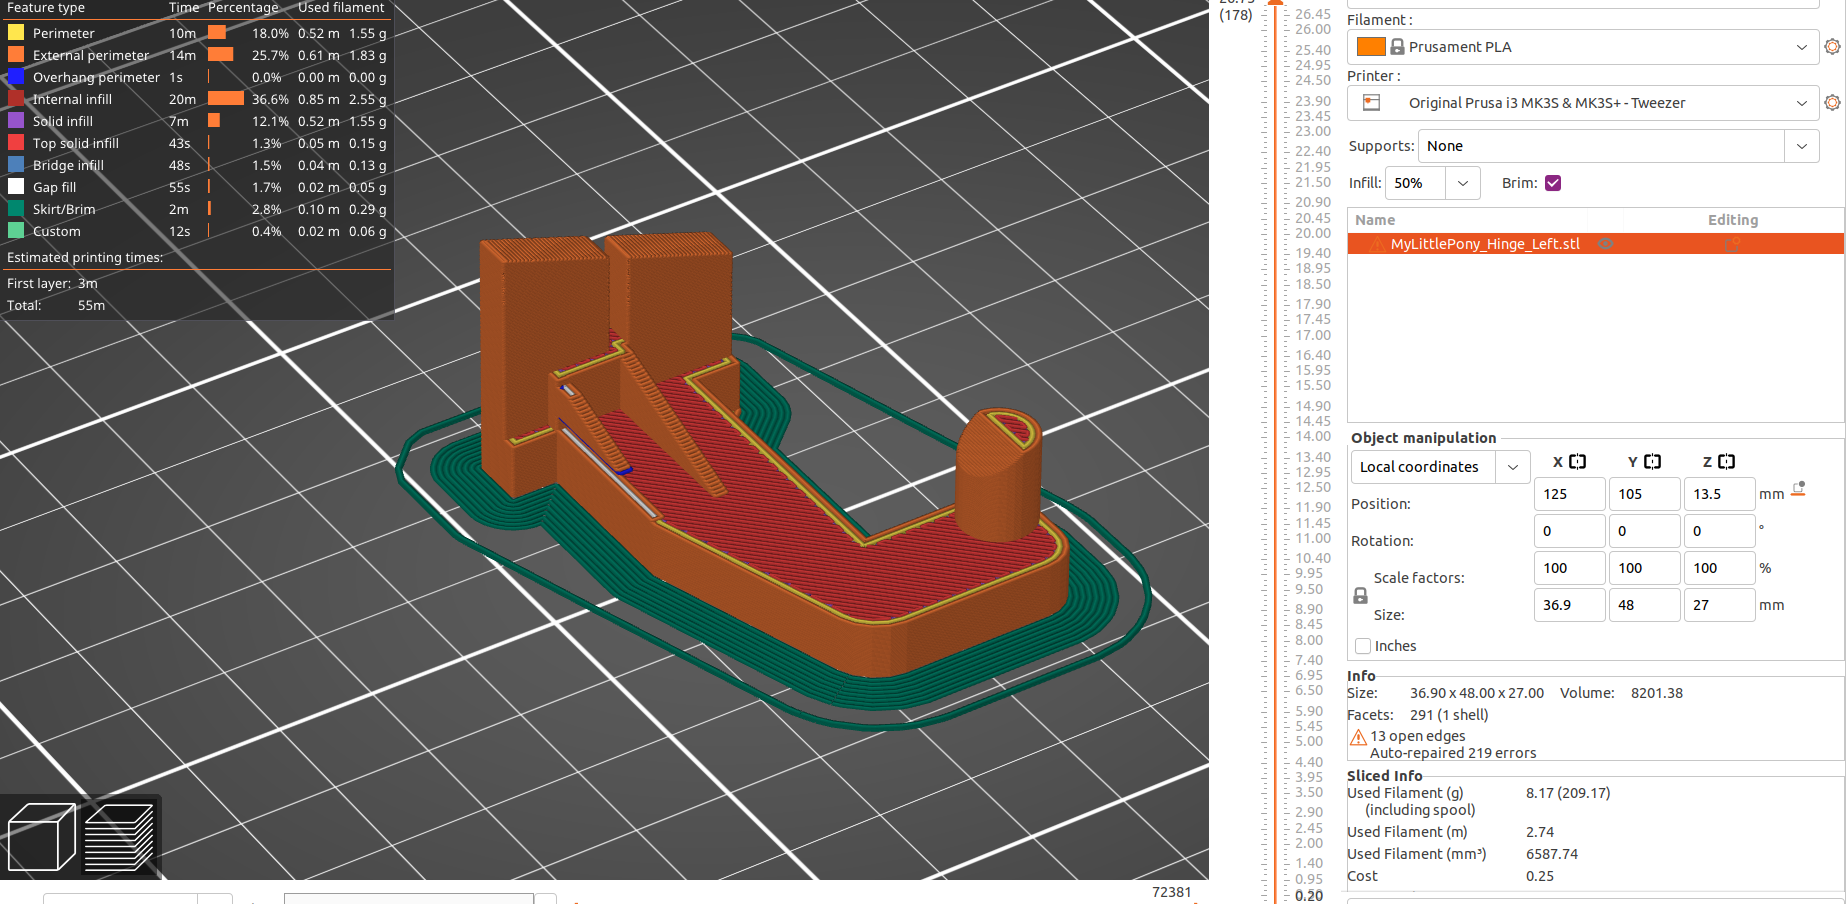
Task: Click Size Z field showing 27
Action: pyautogui.click(x=1720, y=605)
